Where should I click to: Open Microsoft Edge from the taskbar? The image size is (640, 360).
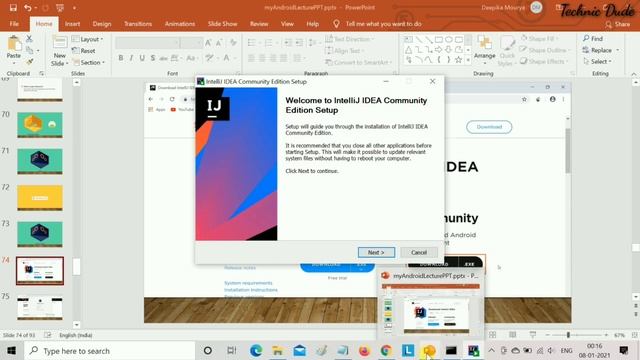(x=256, y=351)
